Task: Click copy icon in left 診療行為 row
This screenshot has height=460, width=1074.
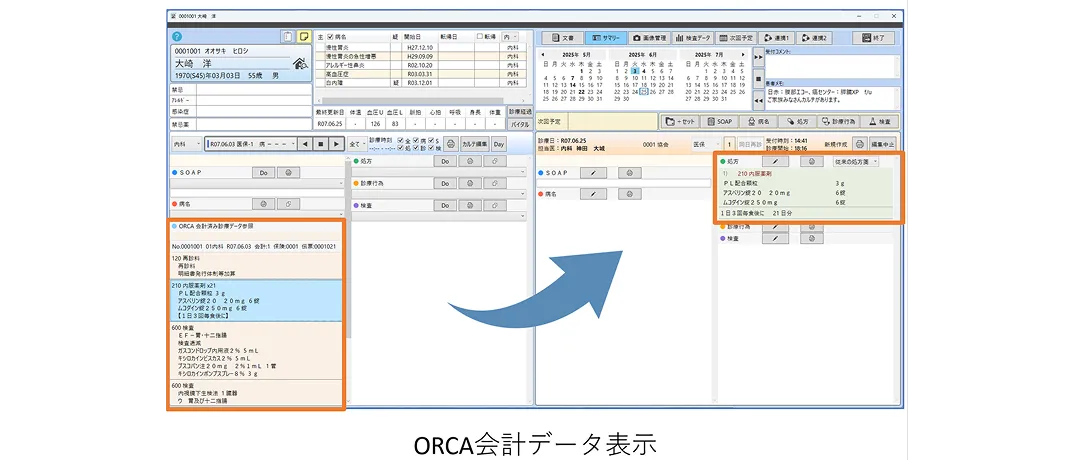Action: (494, 183)
